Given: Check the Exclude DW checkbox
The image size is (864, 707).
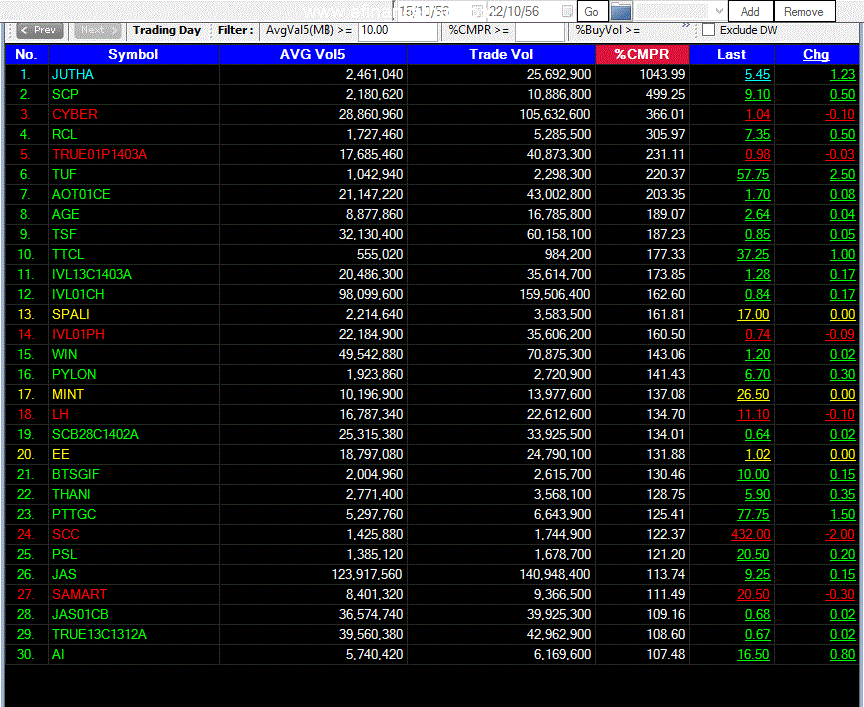Looking at the screenshot, I should 709,30.
